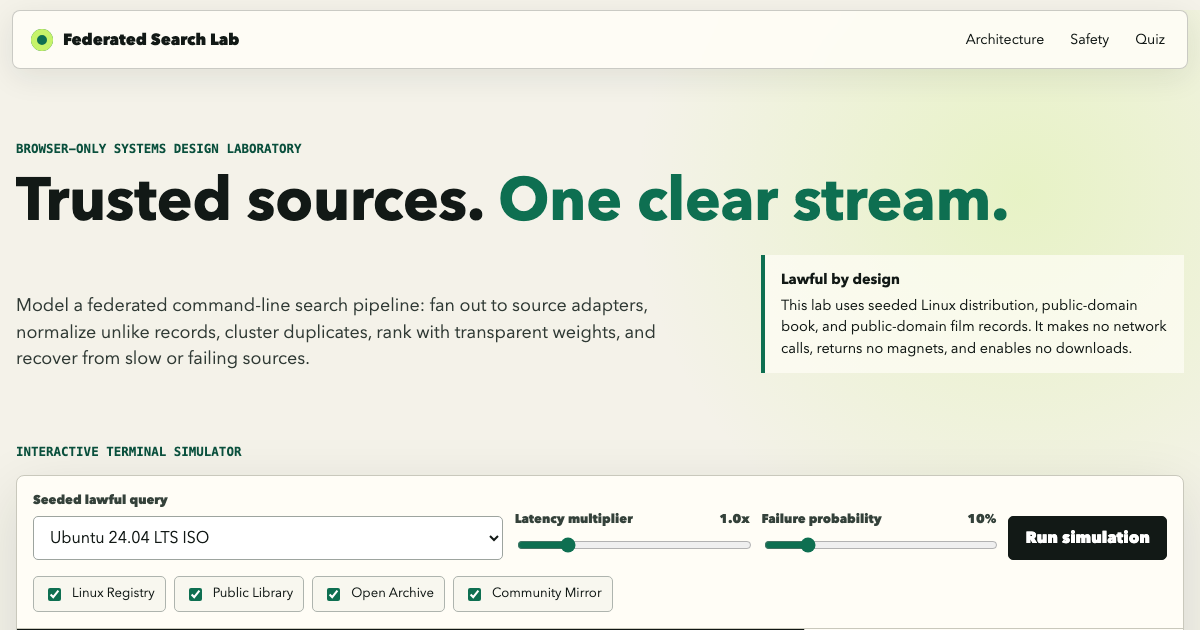Toggle the Public Library source checkbox
The image size is (1200, 630).
(x=195, y=594)
